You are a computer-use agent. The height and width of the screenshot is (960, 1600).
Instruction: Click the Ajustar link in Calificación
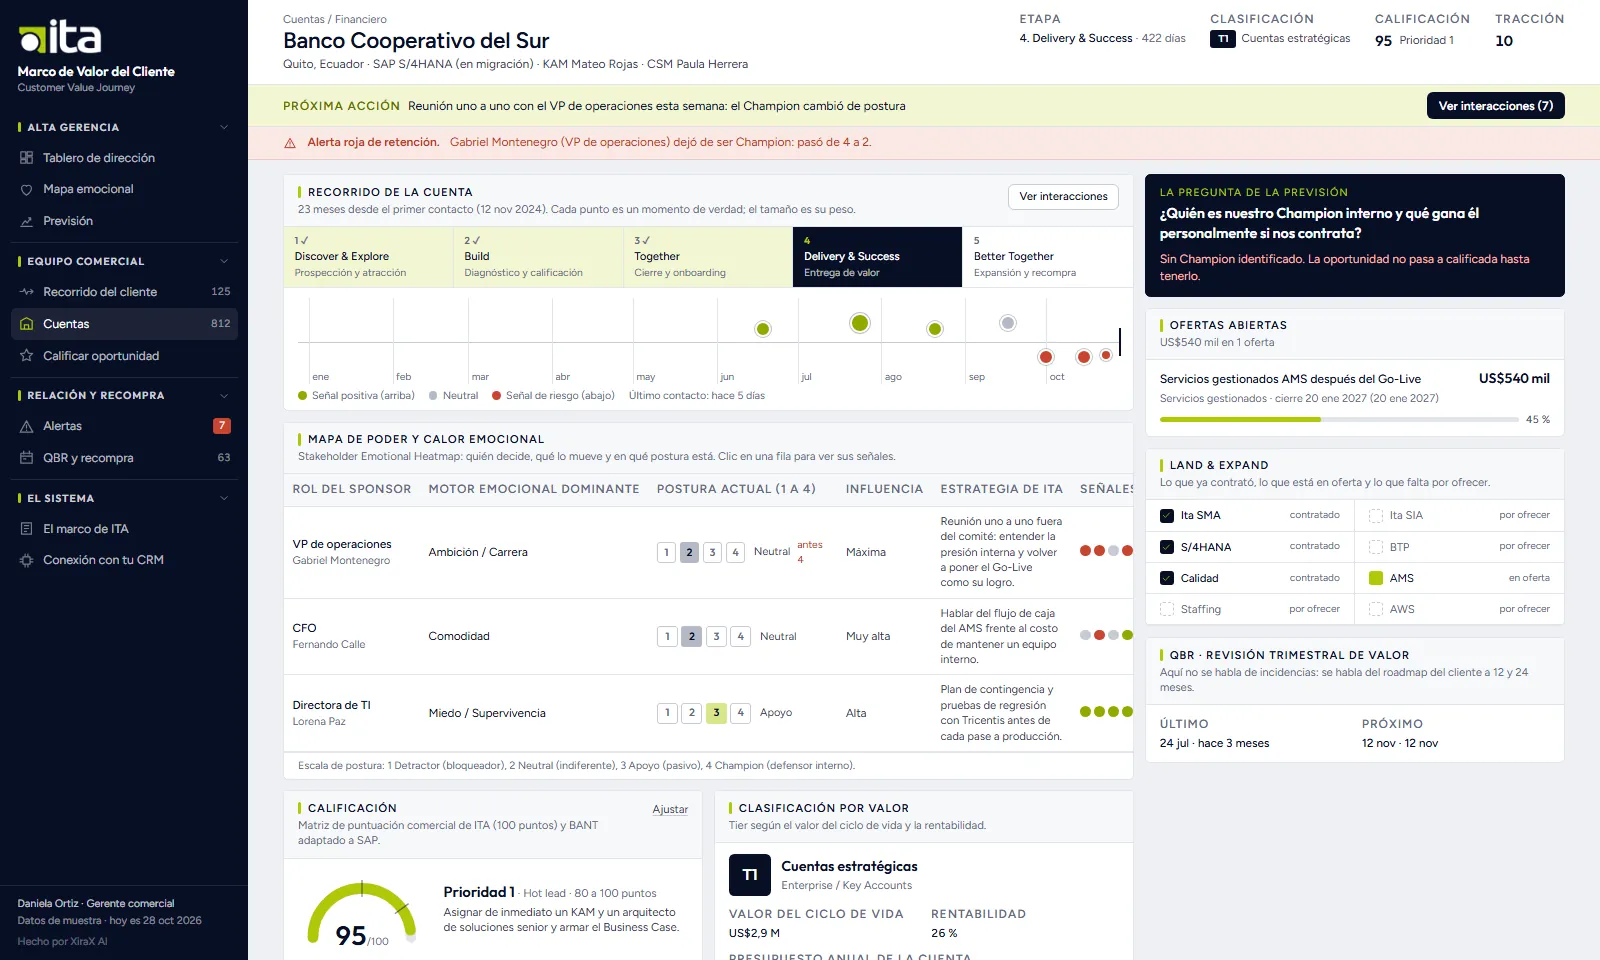[670, 810]
